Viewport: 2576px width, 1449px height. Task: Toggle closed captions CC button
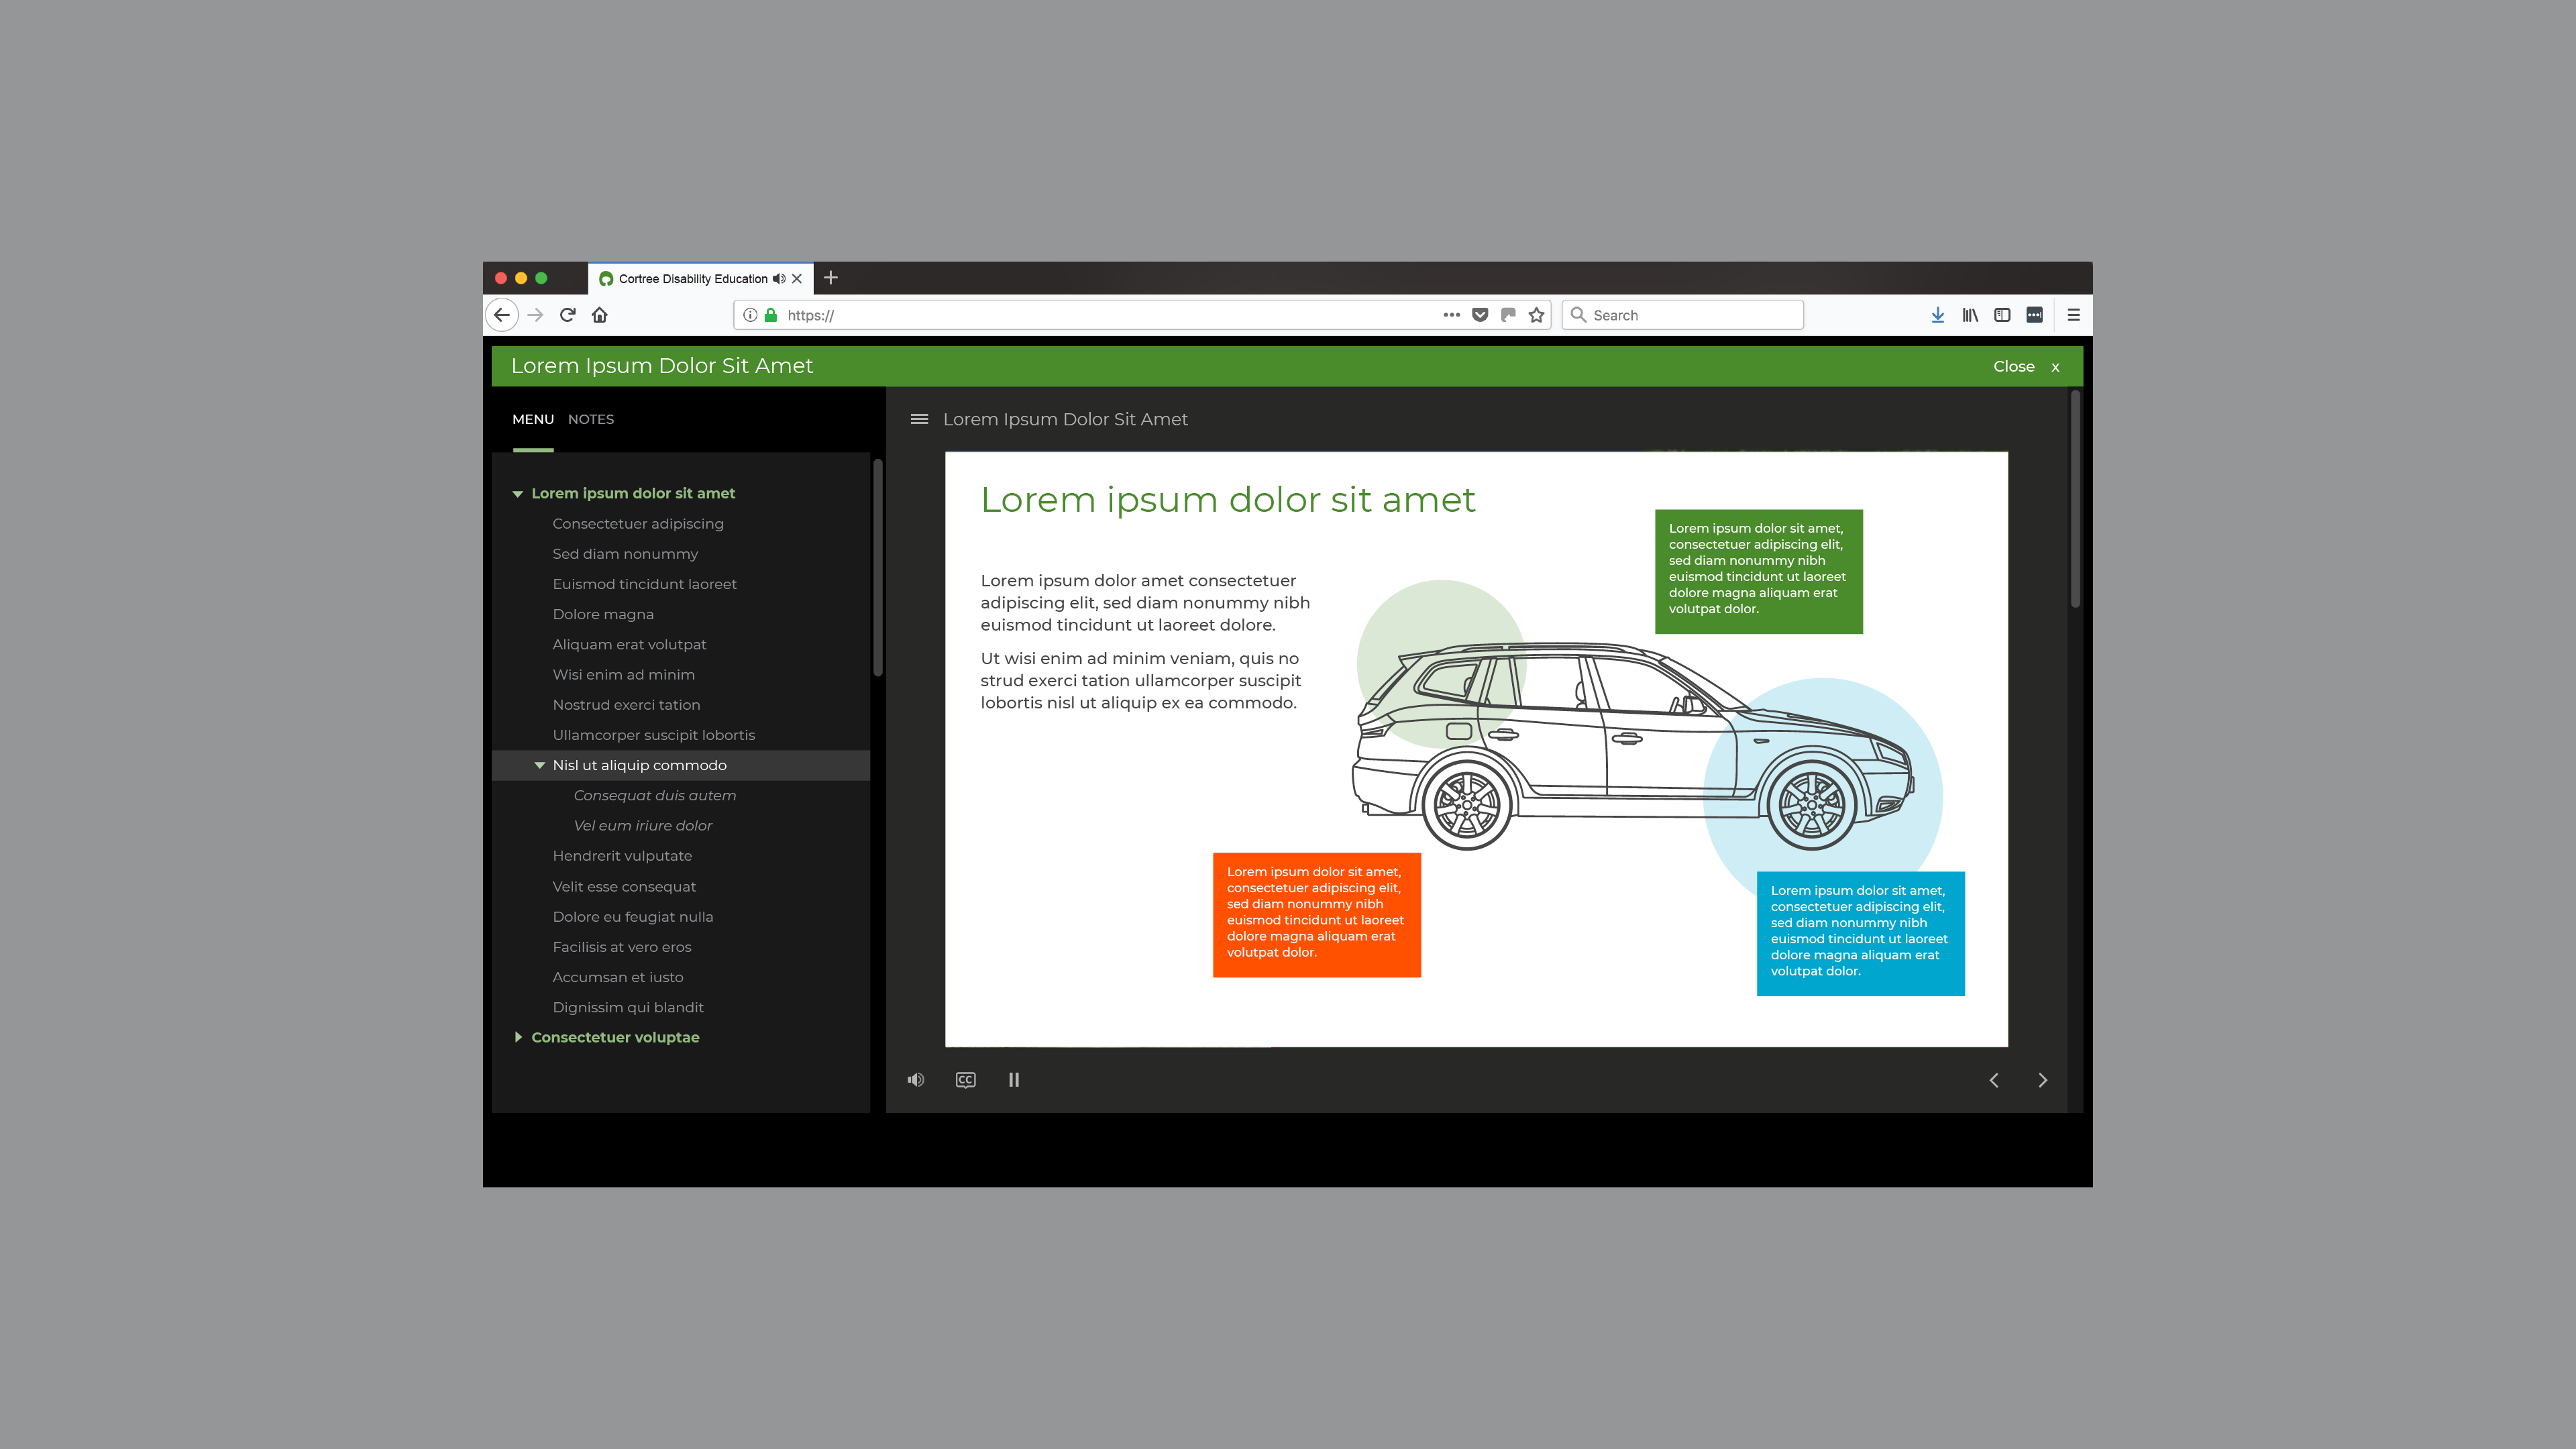pyautogui.click(x=965, y=1079)
